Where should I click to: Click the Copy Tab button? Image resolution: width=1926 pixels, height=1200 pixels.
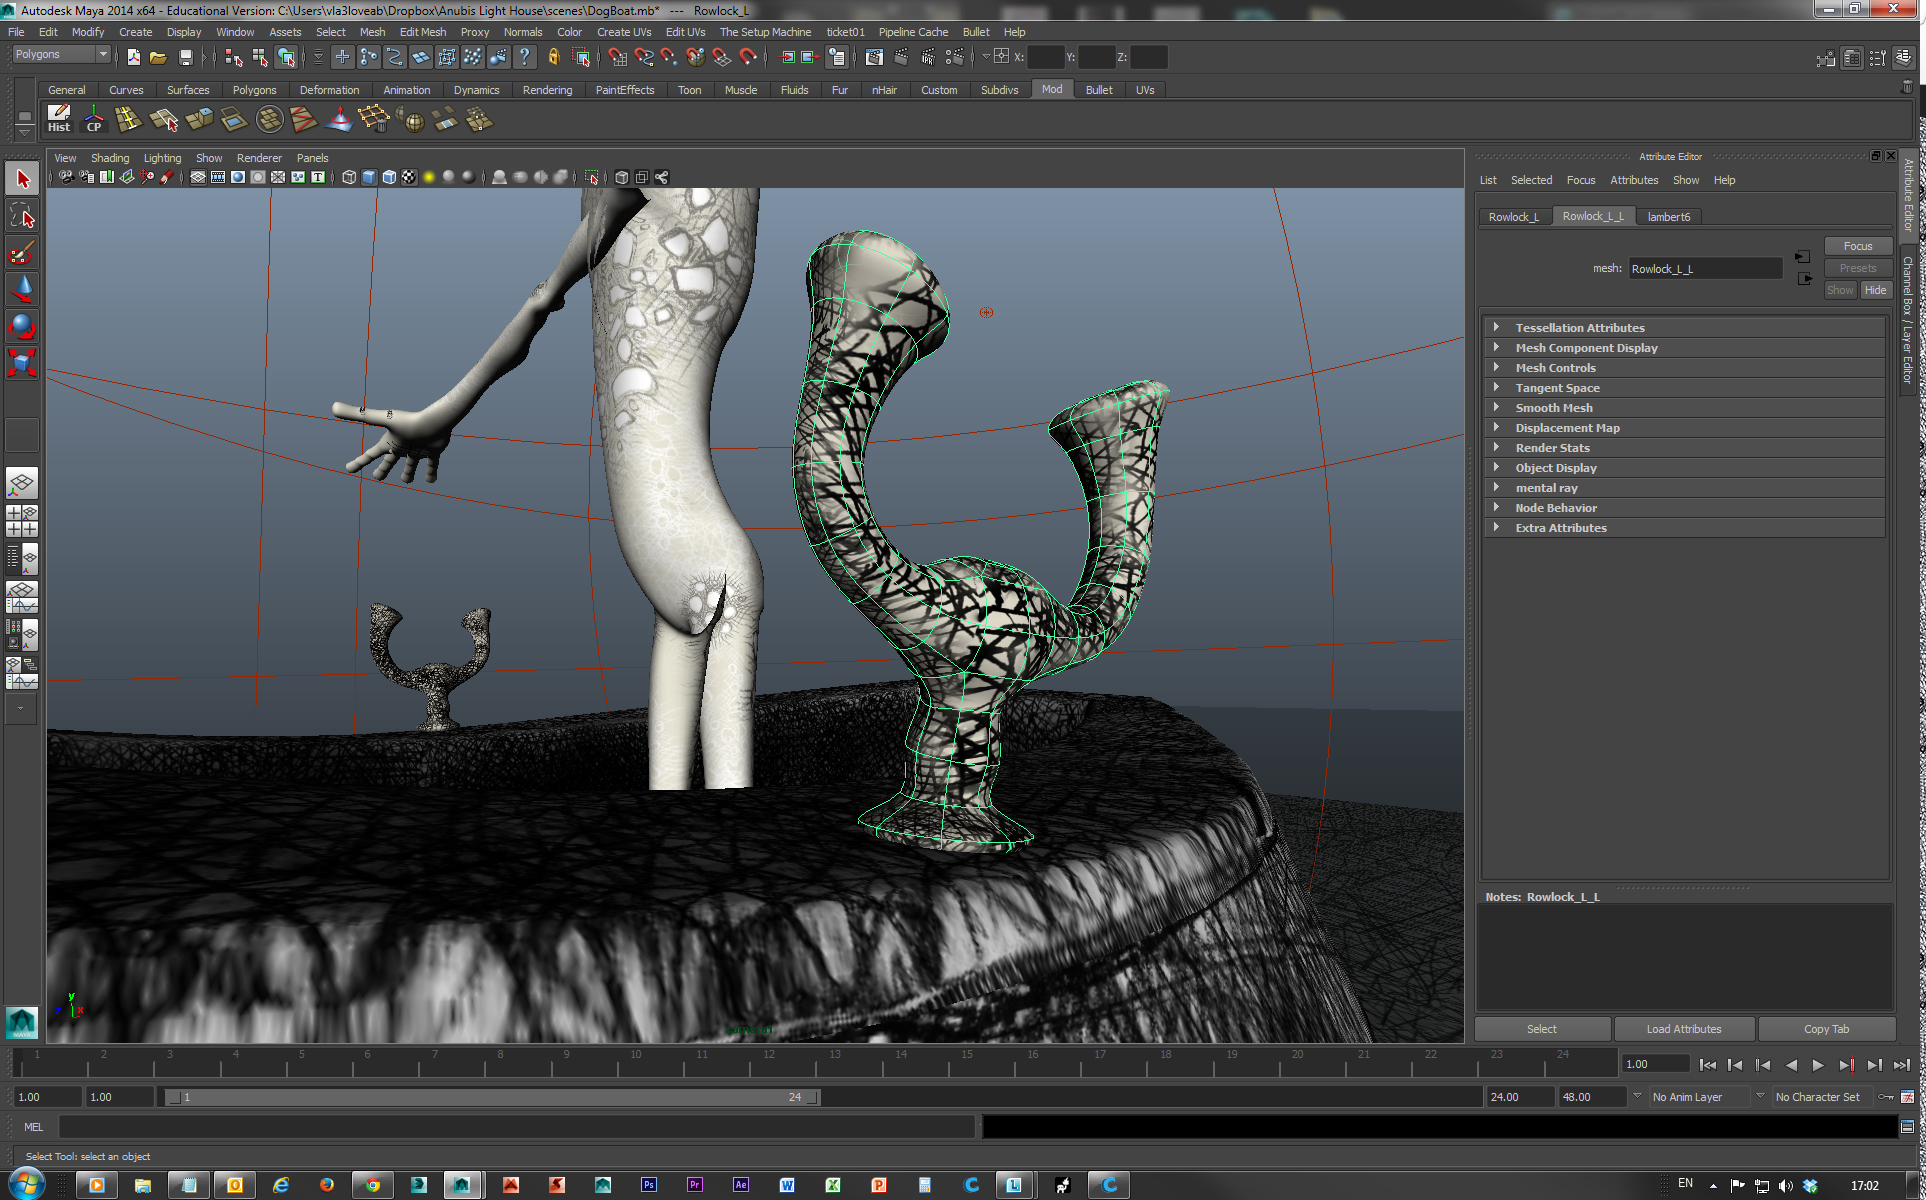(1826, 1029)
